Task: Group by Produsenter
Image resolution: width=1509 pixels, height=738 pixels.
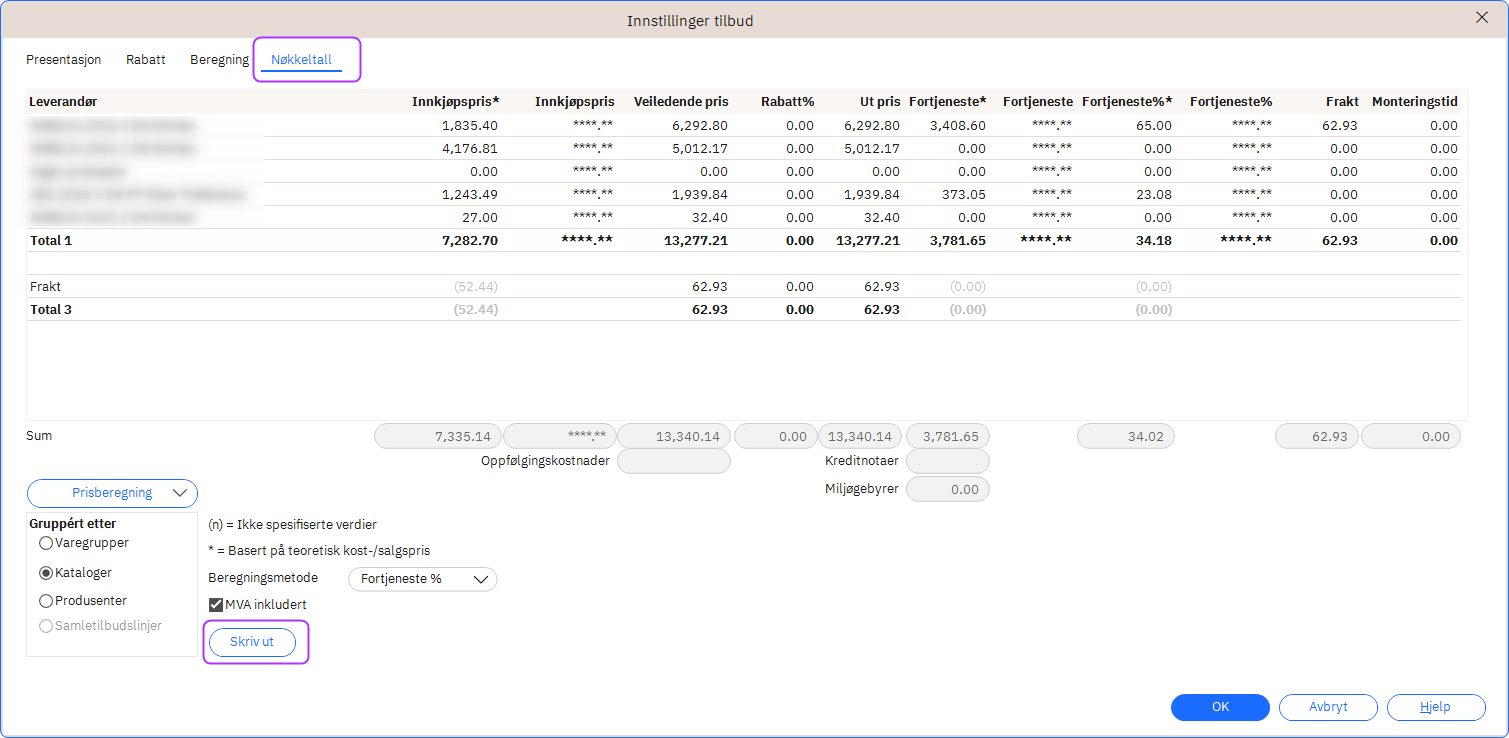Action: 46,601
